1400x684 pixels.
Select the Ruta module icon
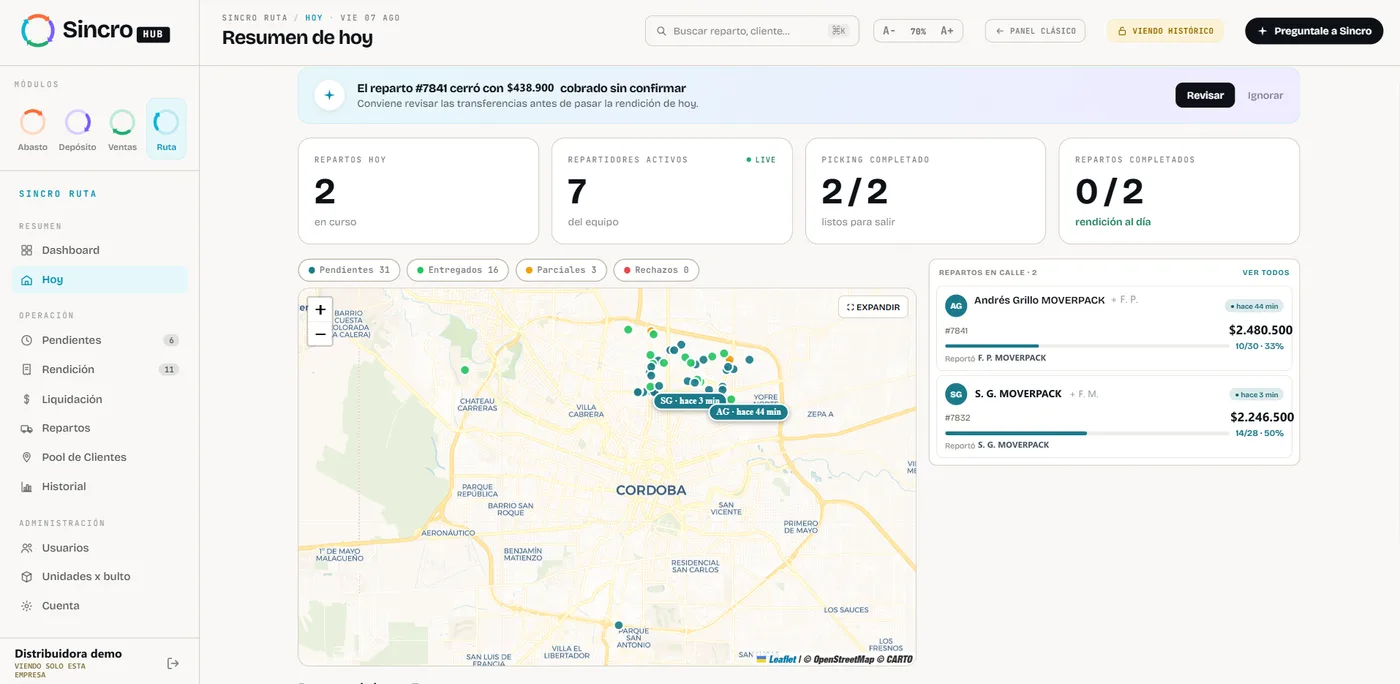click(166, 123)
